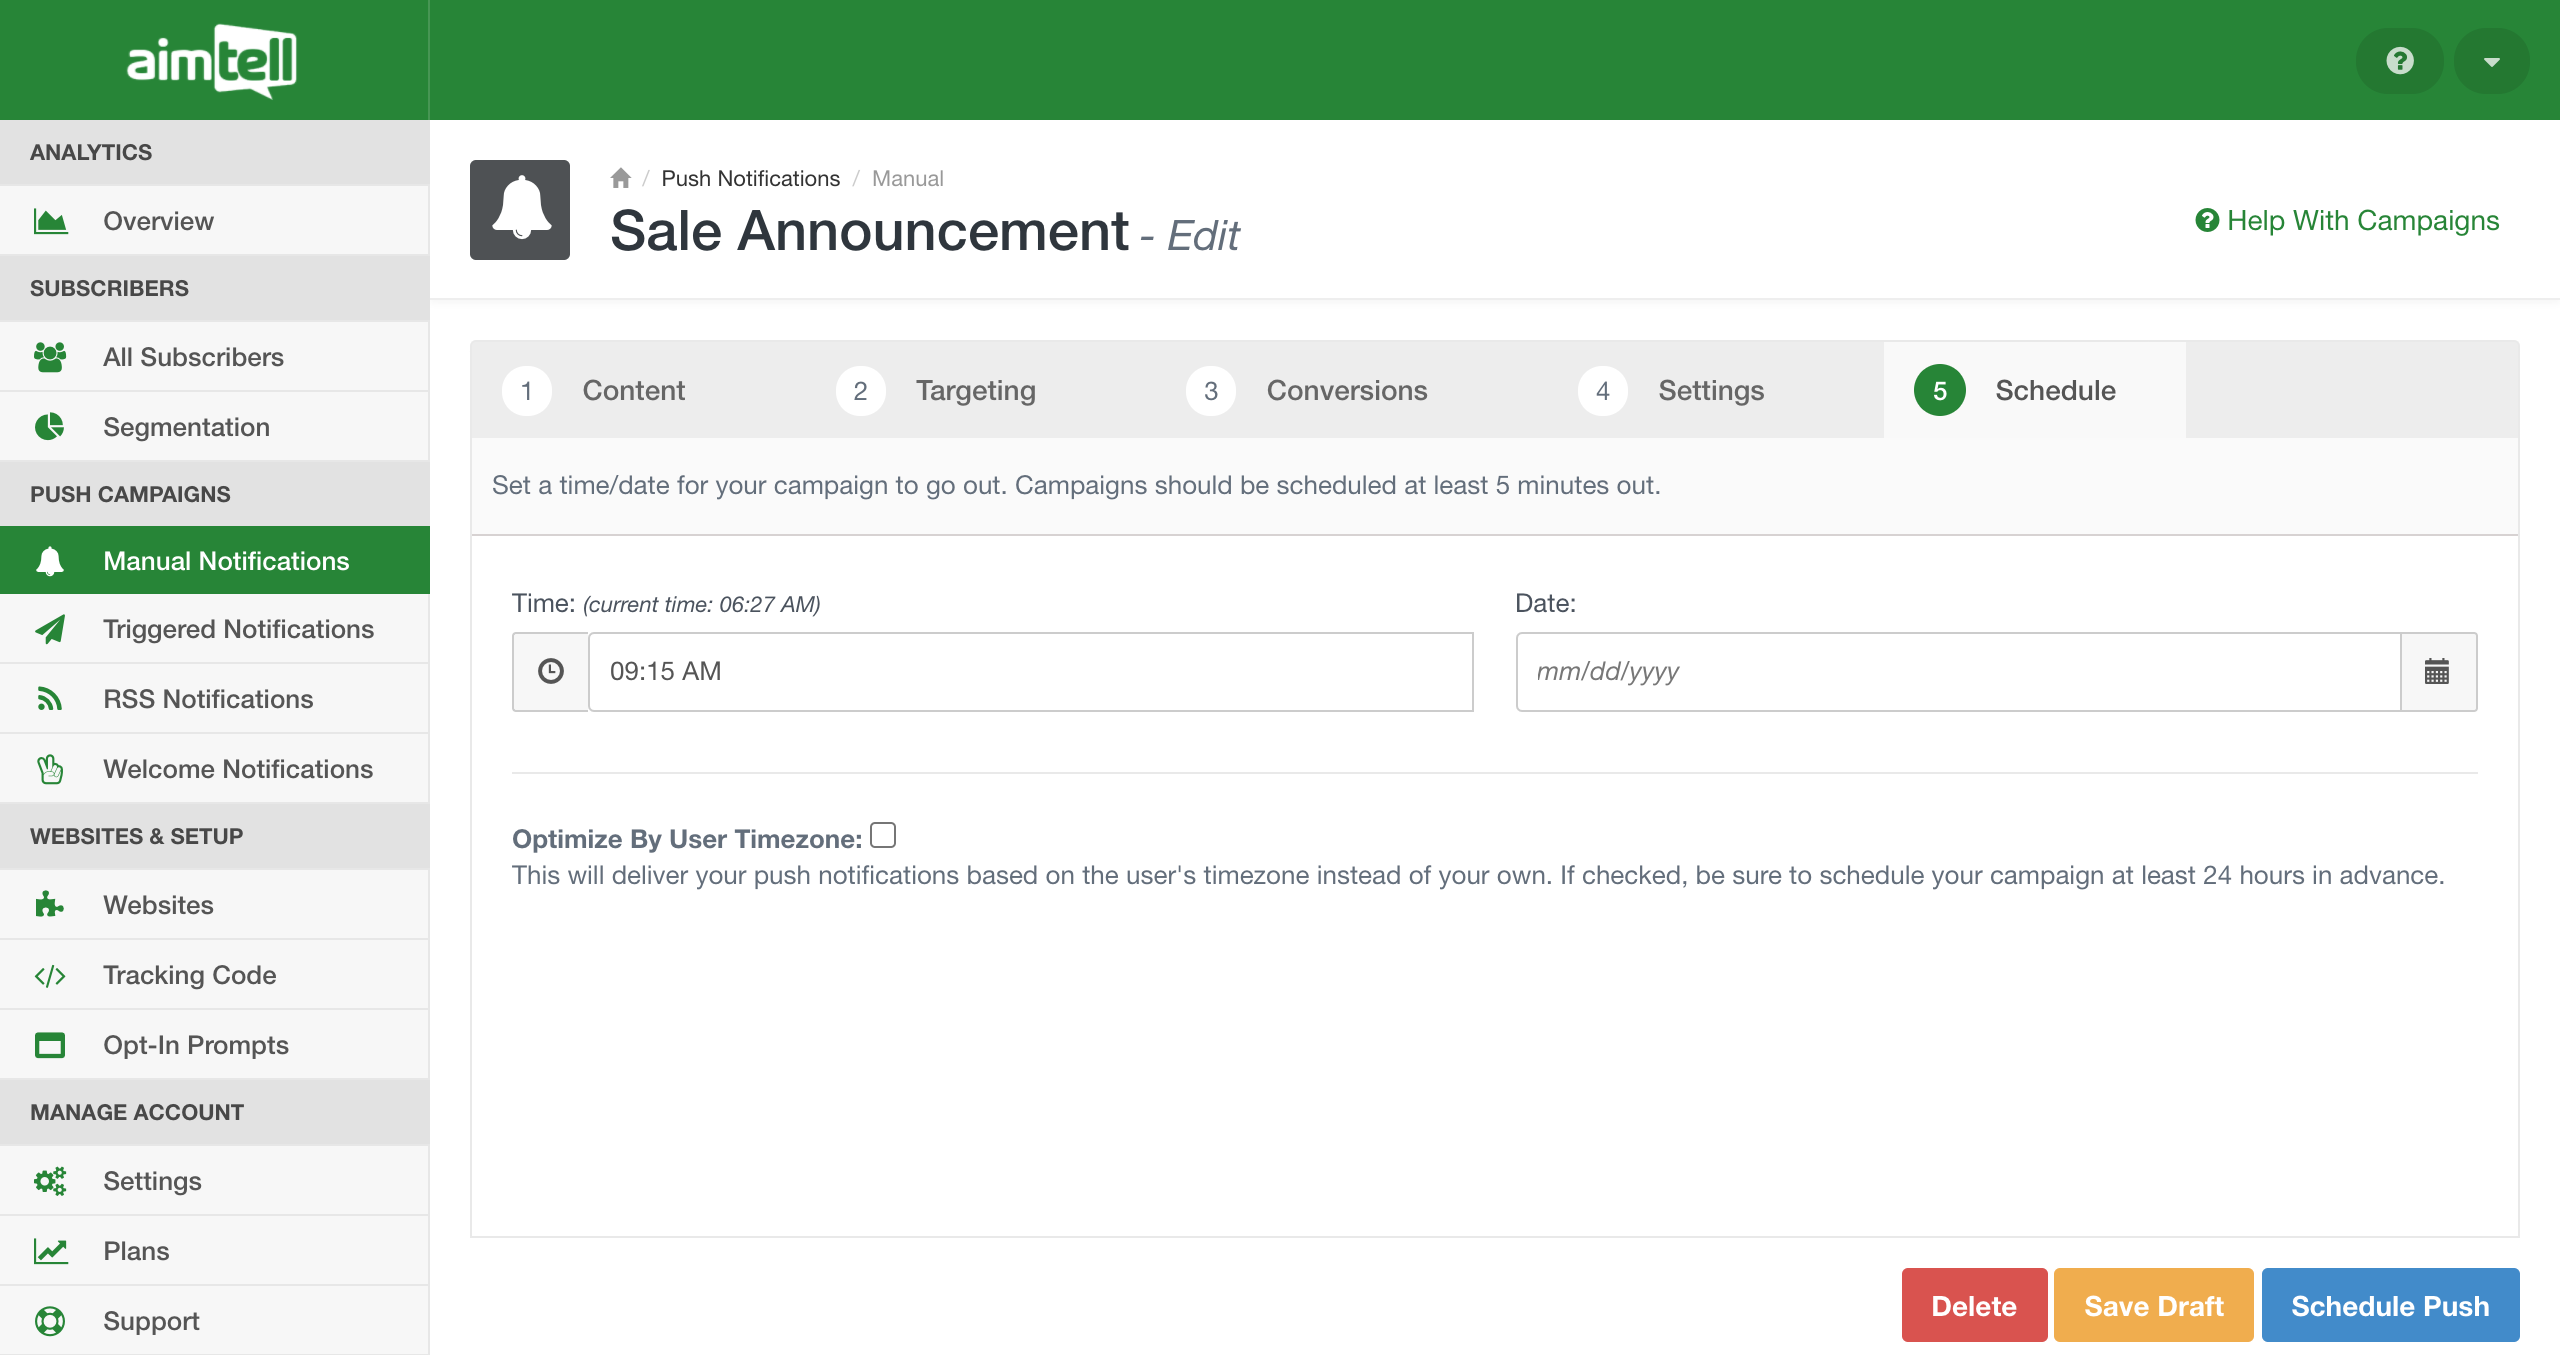Expand the account dropdown arrow in header
Viewport: 2560px width, 1355px height.
click(x=2491, y=61)
